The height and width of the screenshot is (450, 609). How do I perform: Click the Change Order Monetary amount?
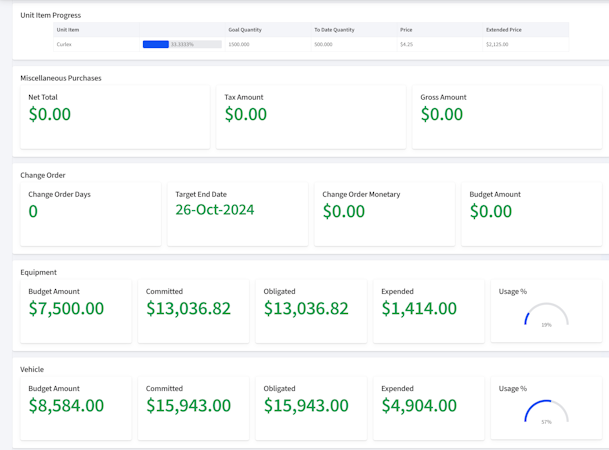pyautogui.click(x=344, y=211)
